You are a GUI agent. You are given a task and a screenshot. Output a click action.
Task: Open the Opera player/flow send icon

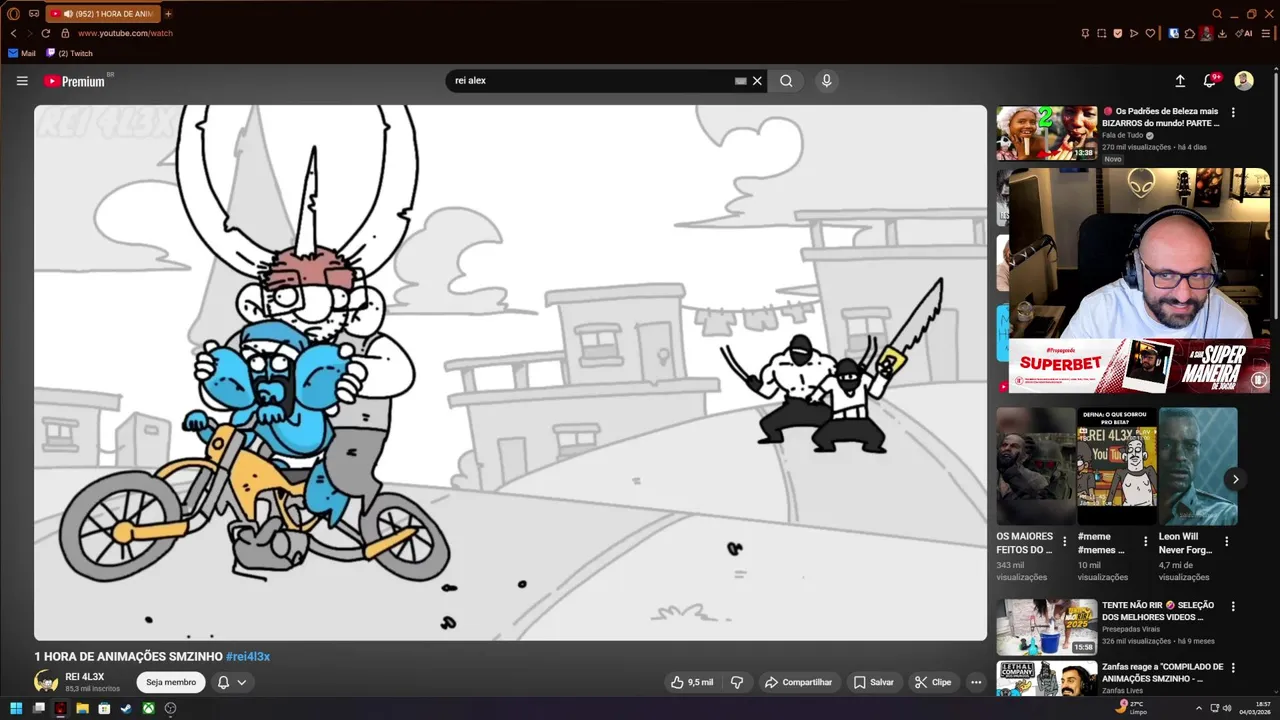tap(1133, 33)
